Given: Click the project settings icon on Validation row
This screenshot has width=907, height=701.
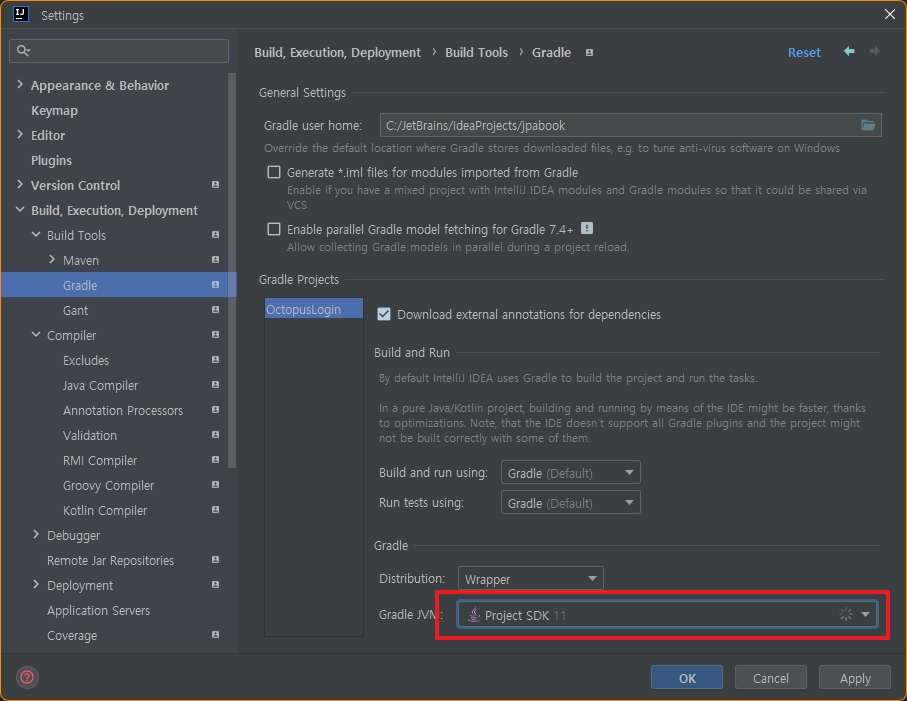Looking at the screenshot, I should pyautogui.click(x=215, y=435).
